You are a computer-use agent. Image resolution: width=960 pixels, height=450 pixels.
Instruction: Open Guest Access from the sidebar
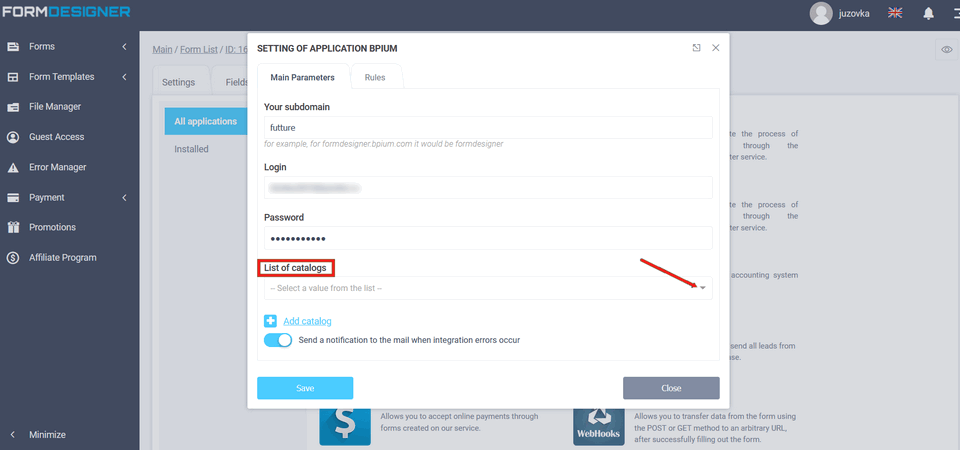(x=56, y=137)
